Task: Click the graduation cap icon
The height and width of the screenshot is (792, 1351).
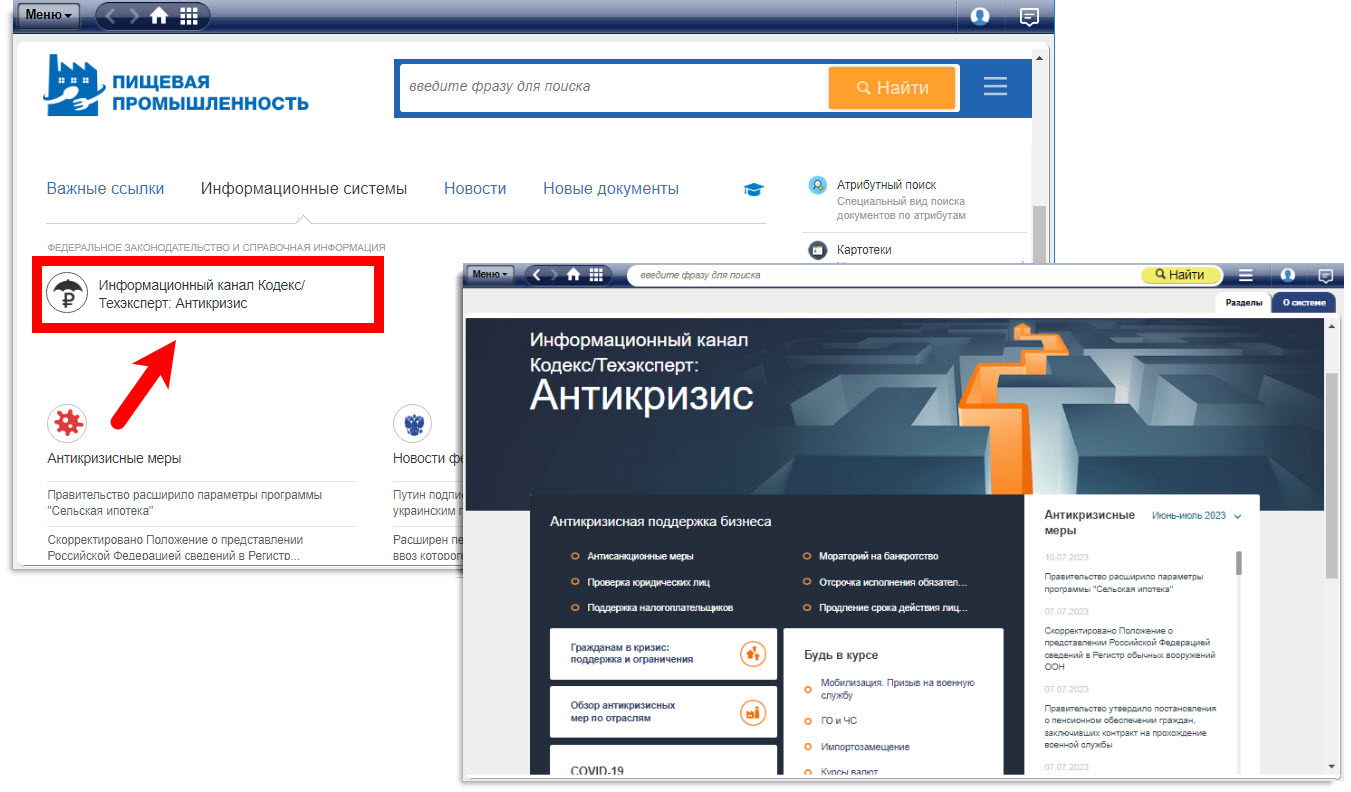Action: click(753, 189)
